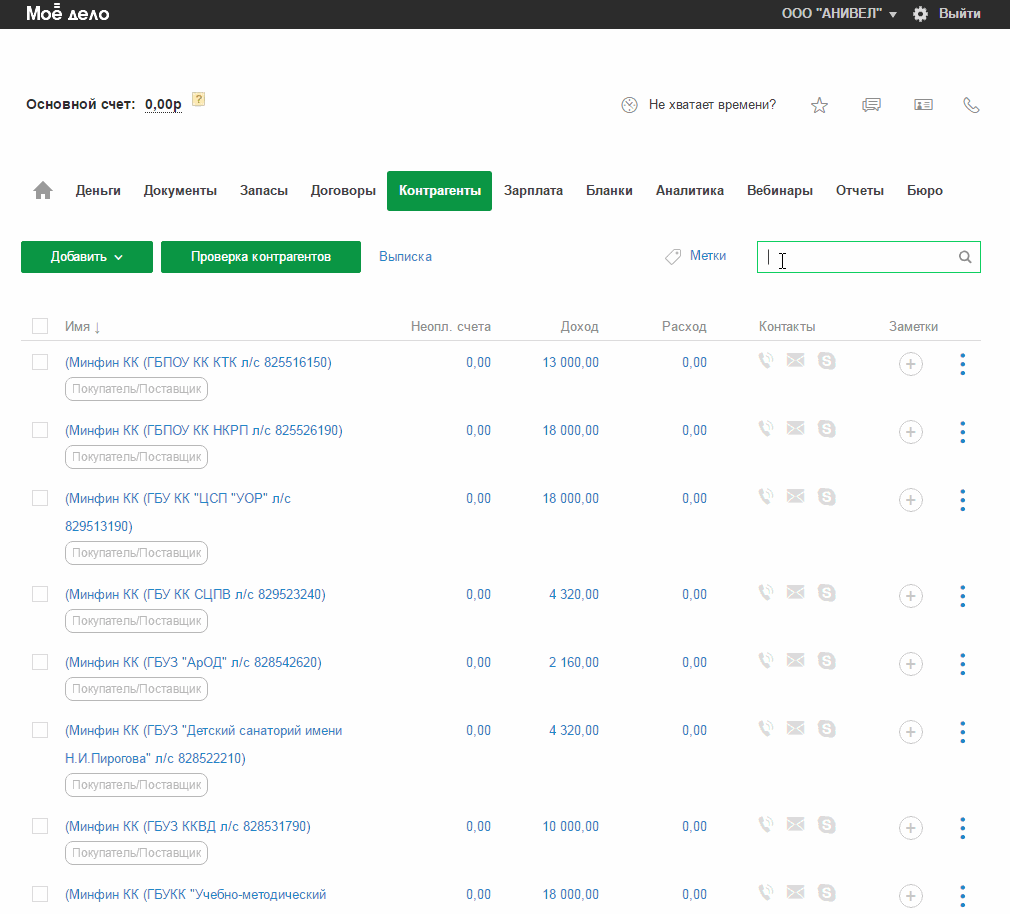Image resolution: width=1010 pixels, height=914 pixels.
Task: Add a note for ГБПОУ КК КТК row
Action: click(x=910, y=365)
